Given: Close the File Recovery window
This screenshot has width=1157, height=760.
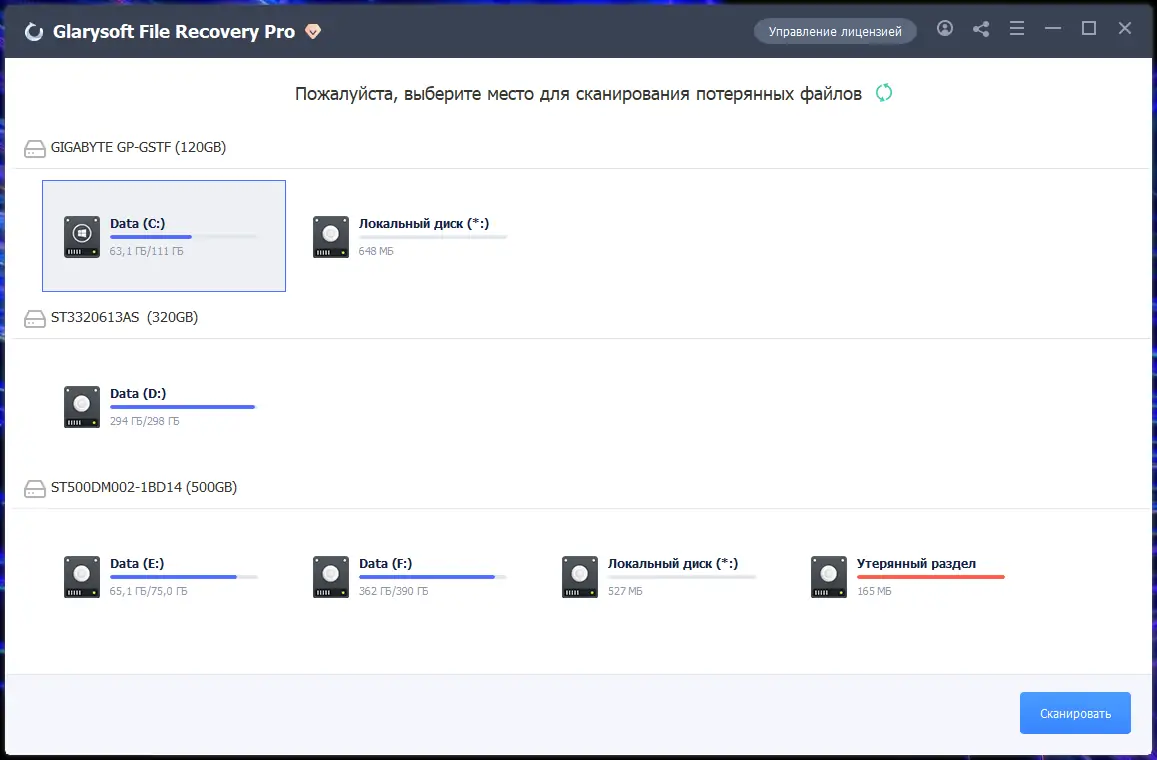Looking at the screenshot, I should [1125, 28].
